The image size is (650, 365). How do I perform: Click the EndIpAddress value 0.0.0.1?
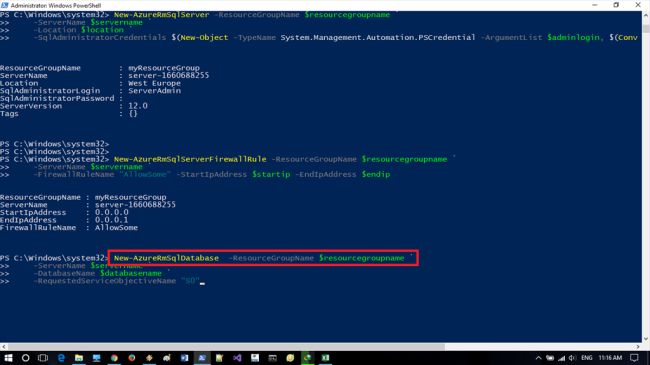click(x=112, y=220)
